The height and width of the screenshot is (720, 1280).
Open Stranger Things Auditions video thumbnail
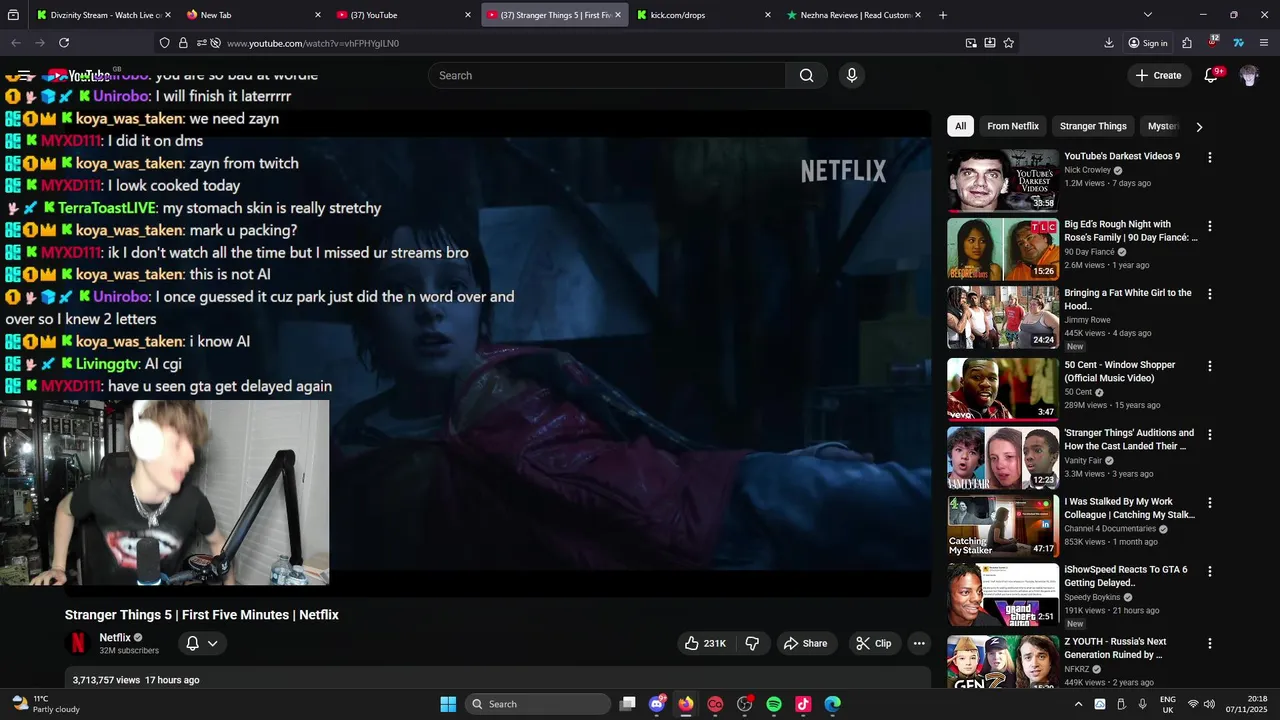click(x=1003, y=458)
